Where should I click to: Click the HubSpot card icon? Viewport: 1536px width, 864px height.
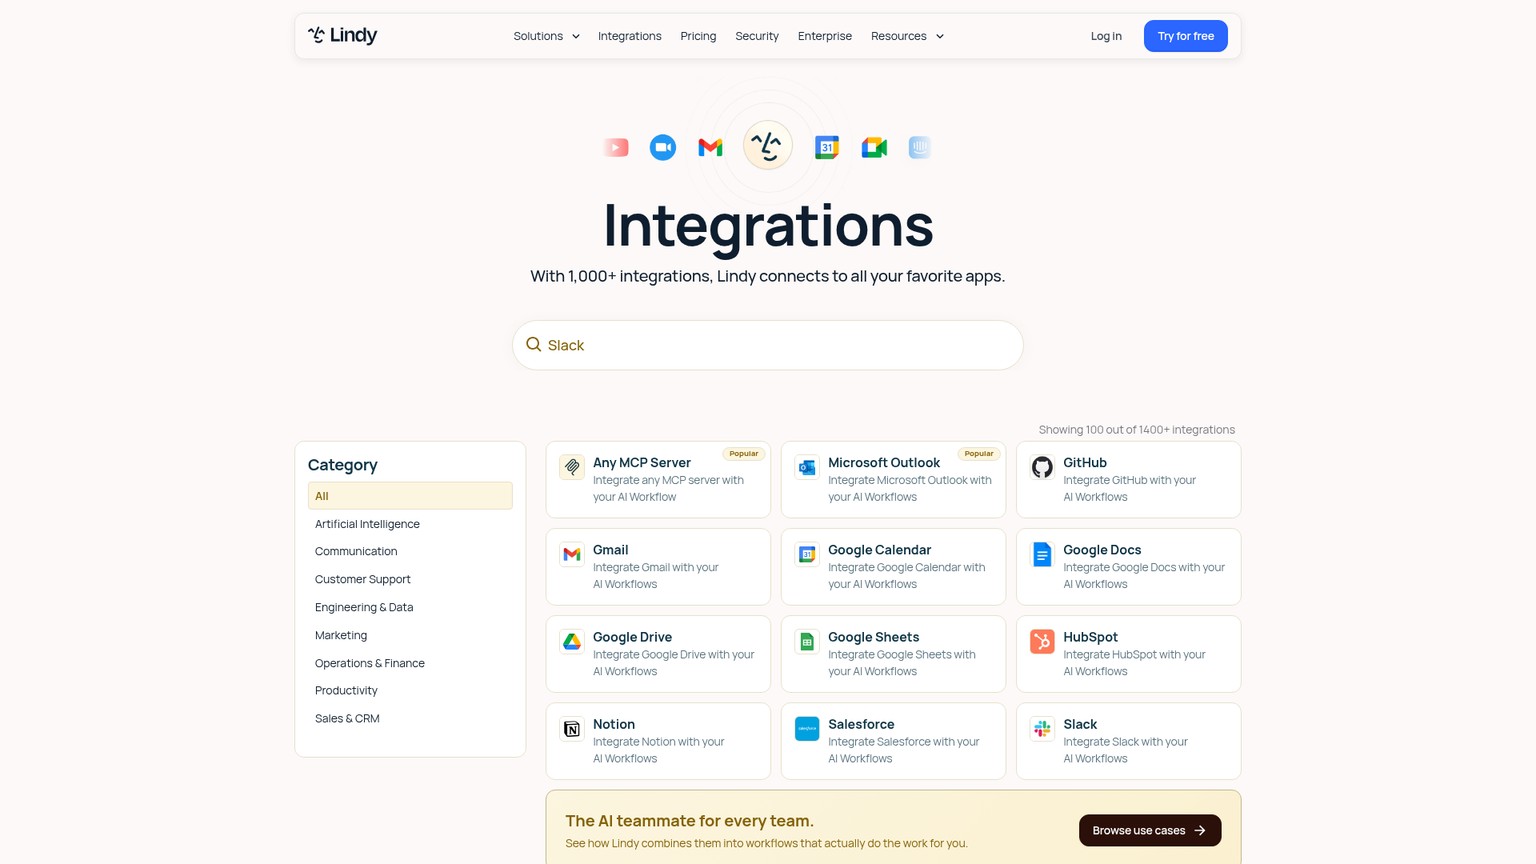point(1042,641)
